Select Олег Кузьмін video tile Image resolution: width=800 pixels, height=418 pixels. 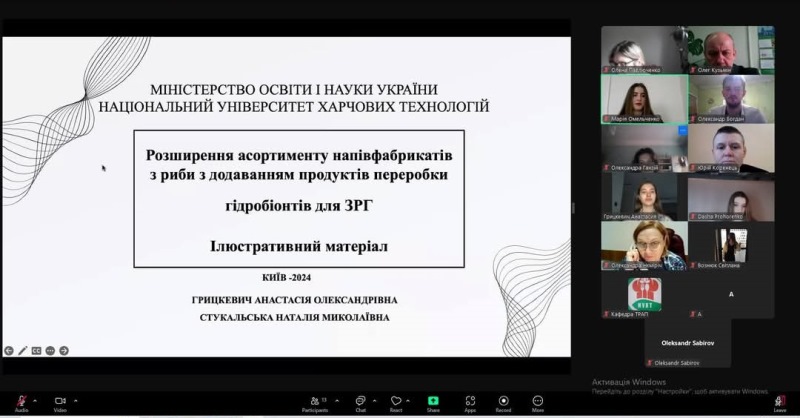pyautogui.click(x=731, y=50)
